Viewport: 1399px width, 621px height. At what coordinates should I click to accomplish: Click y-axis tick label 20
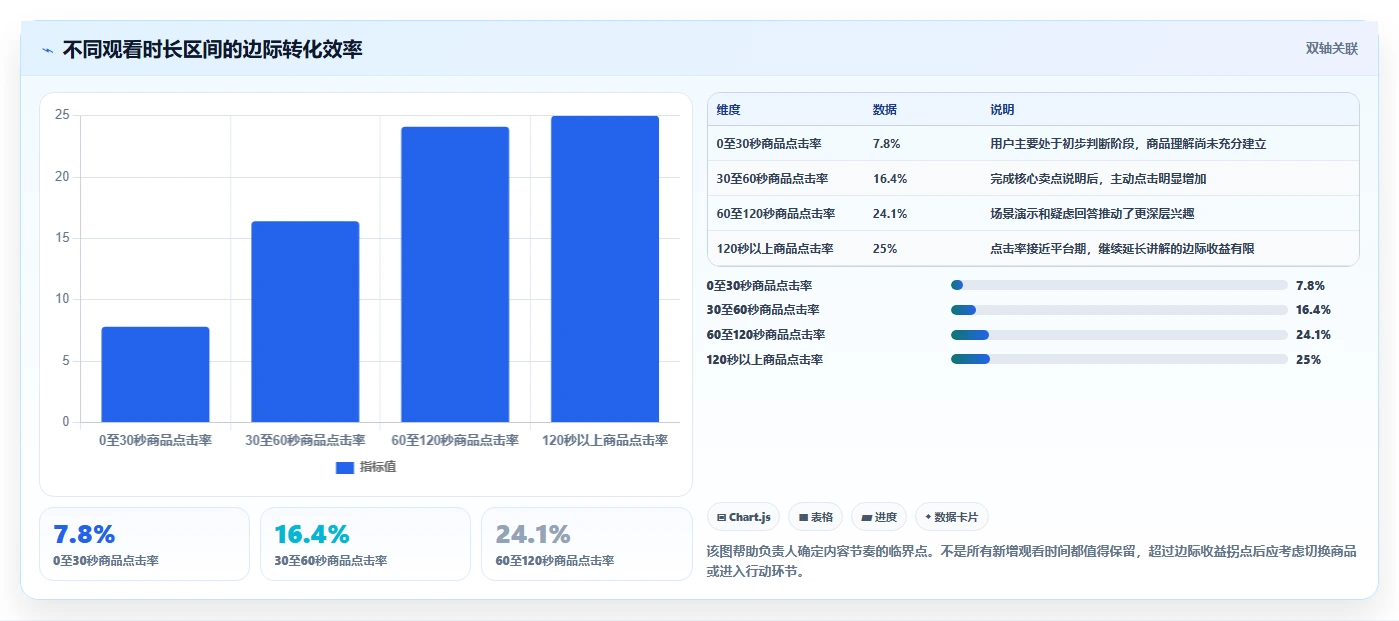coord(62,177)
